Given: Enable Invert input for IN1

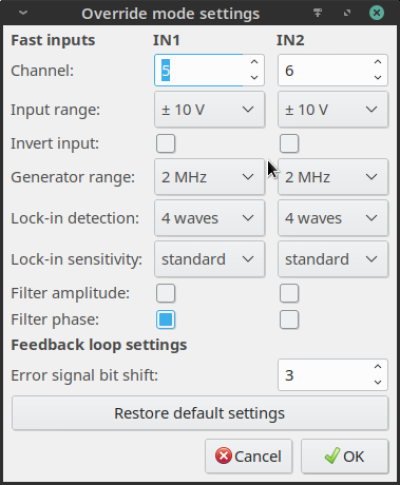Looking at the screenshot, I should pos(165,144).
